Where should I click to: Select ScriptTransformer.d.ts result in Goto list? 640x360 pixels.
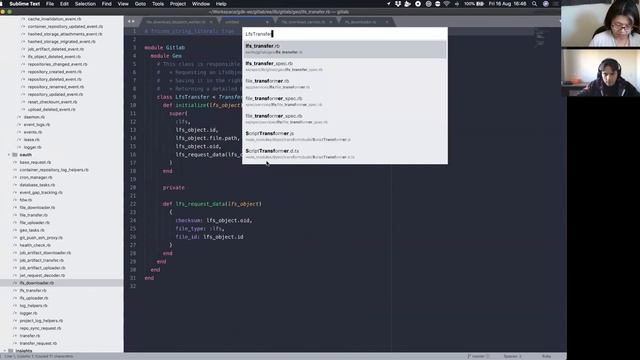click(344, 154)
